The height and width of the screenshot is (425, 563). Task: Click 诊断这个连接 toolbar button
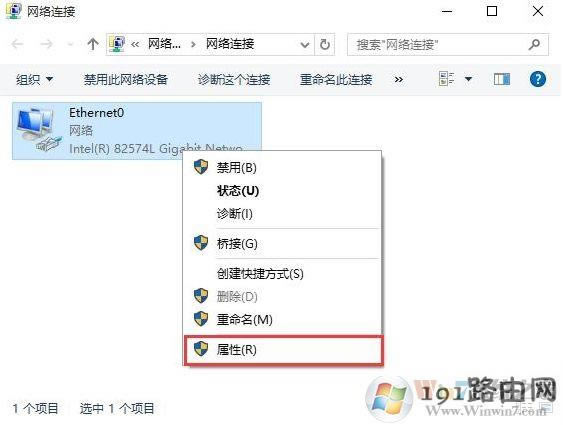coord(234,79)
